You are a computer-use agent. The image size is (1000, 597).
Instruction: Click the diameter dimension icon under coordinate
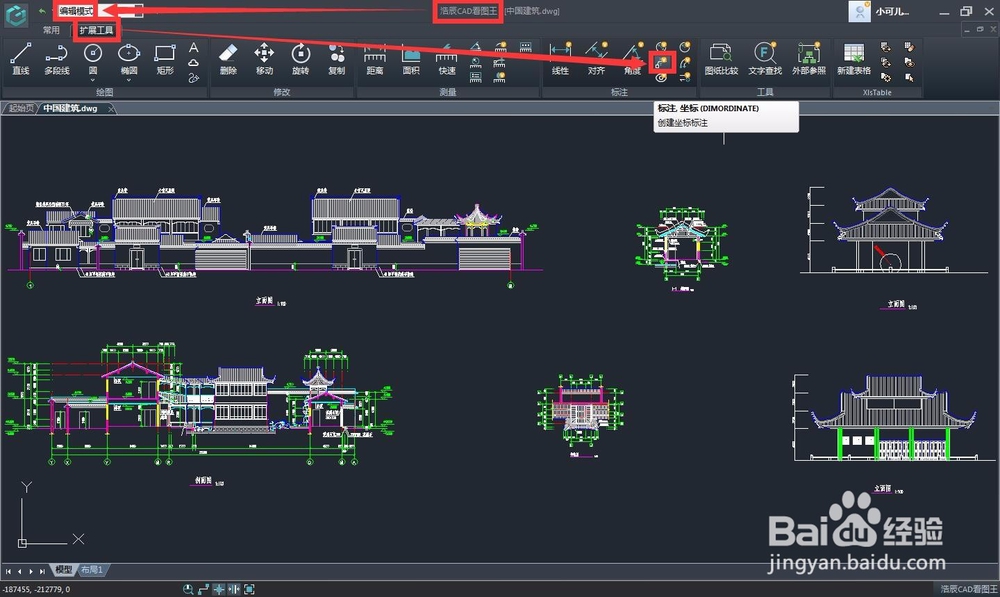tap(661, 78)
